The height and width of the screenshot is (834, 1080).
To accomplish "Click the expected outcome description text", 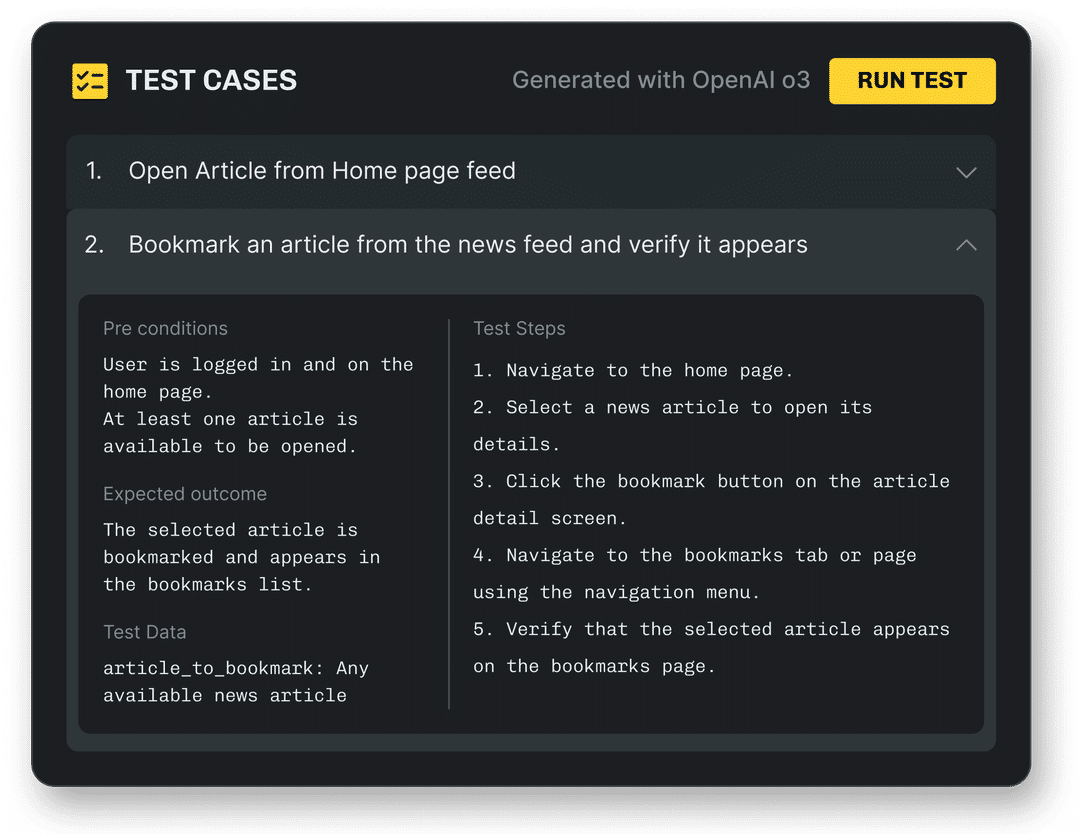I will pyautogui.click(x=241, y=557).
